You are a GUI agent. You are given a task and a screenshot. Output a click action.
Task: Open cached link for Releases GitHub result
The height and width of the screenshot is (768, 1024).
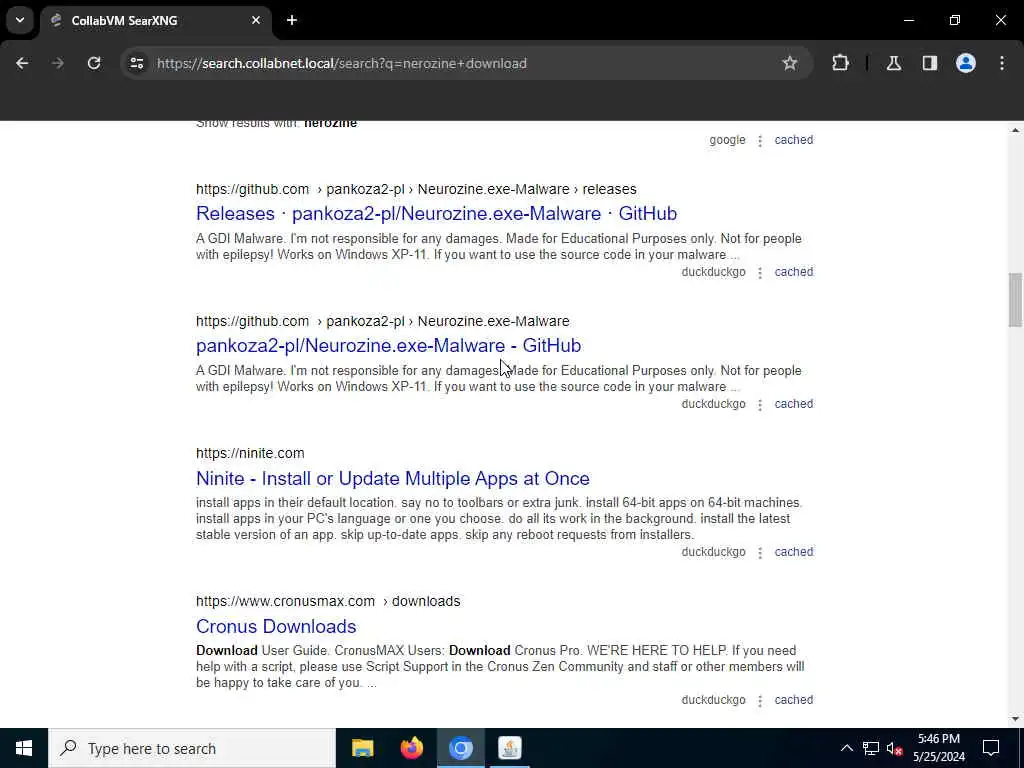point(793,272)
